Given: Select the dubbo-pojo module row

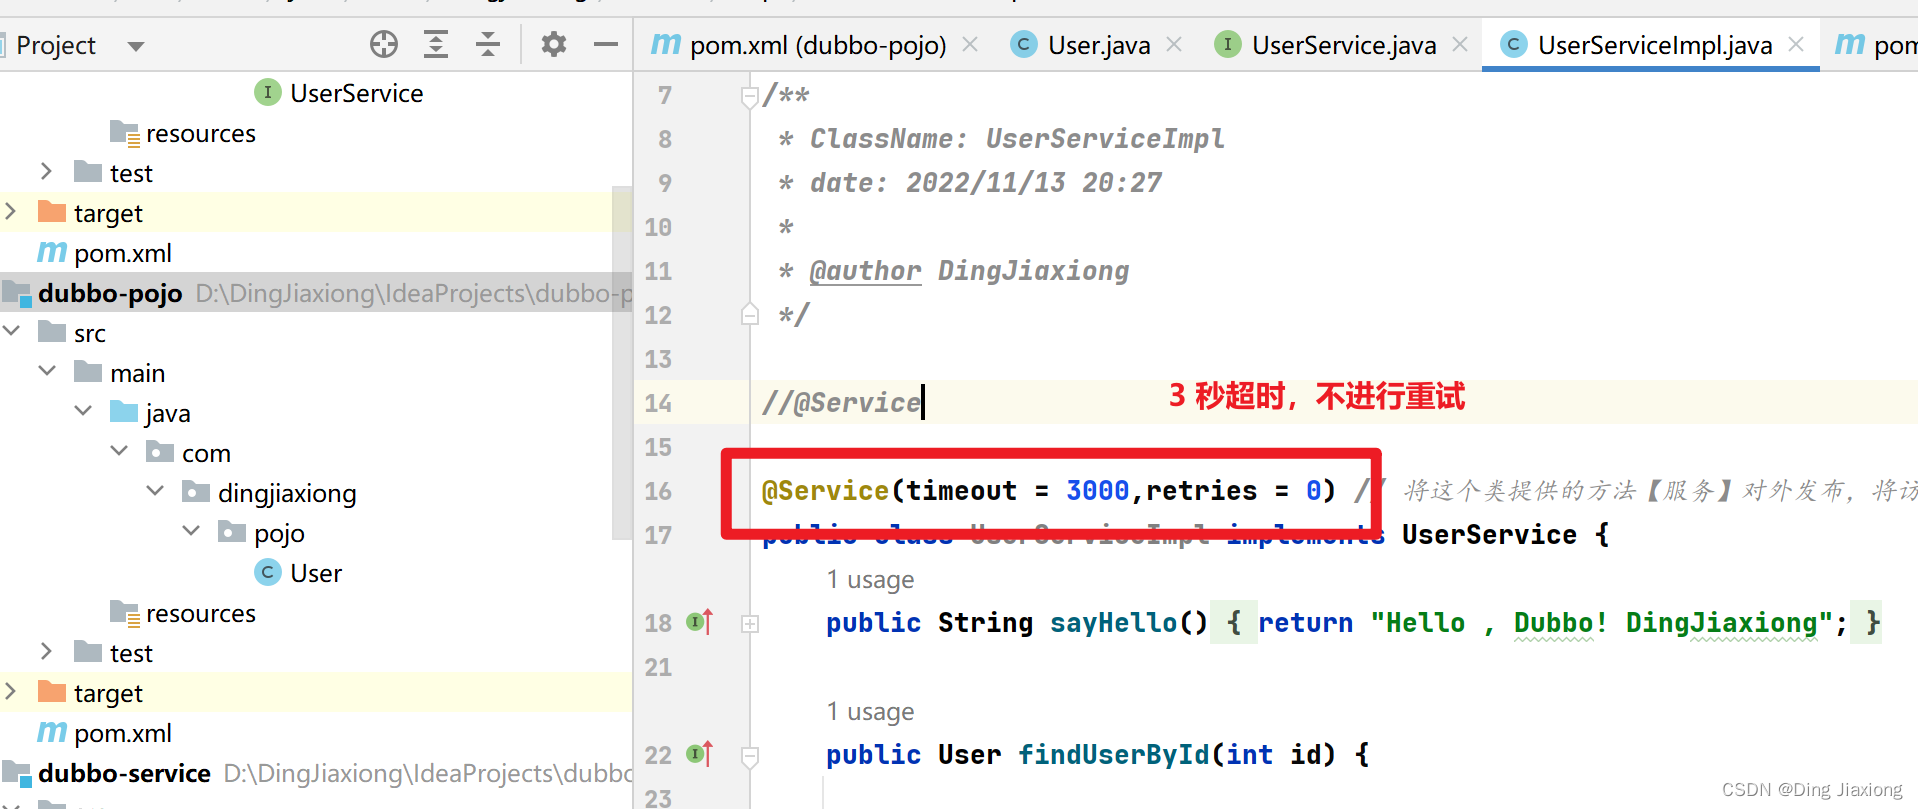Looking at the screenshot, I should (x=316, y=293).
